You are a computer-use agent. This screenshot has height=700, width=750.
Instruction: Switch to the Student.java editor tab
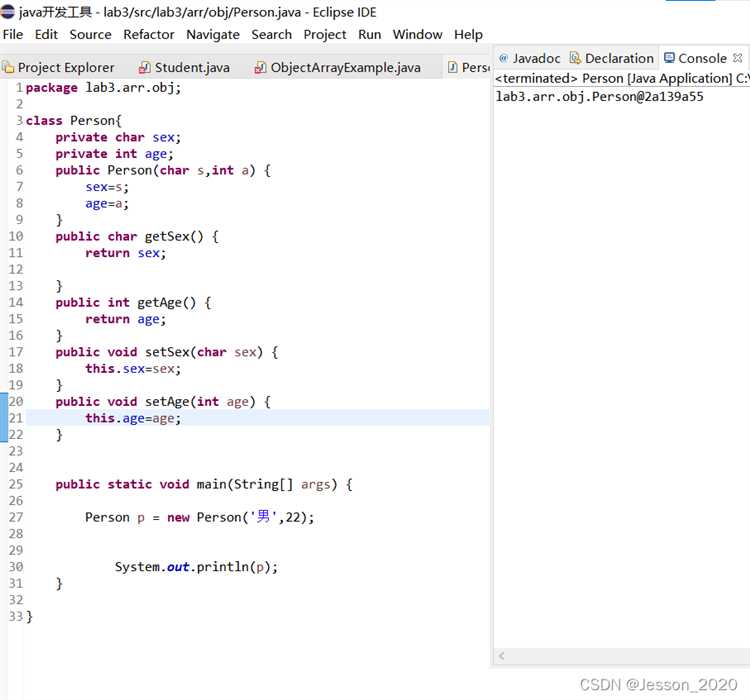pos(184,68)
